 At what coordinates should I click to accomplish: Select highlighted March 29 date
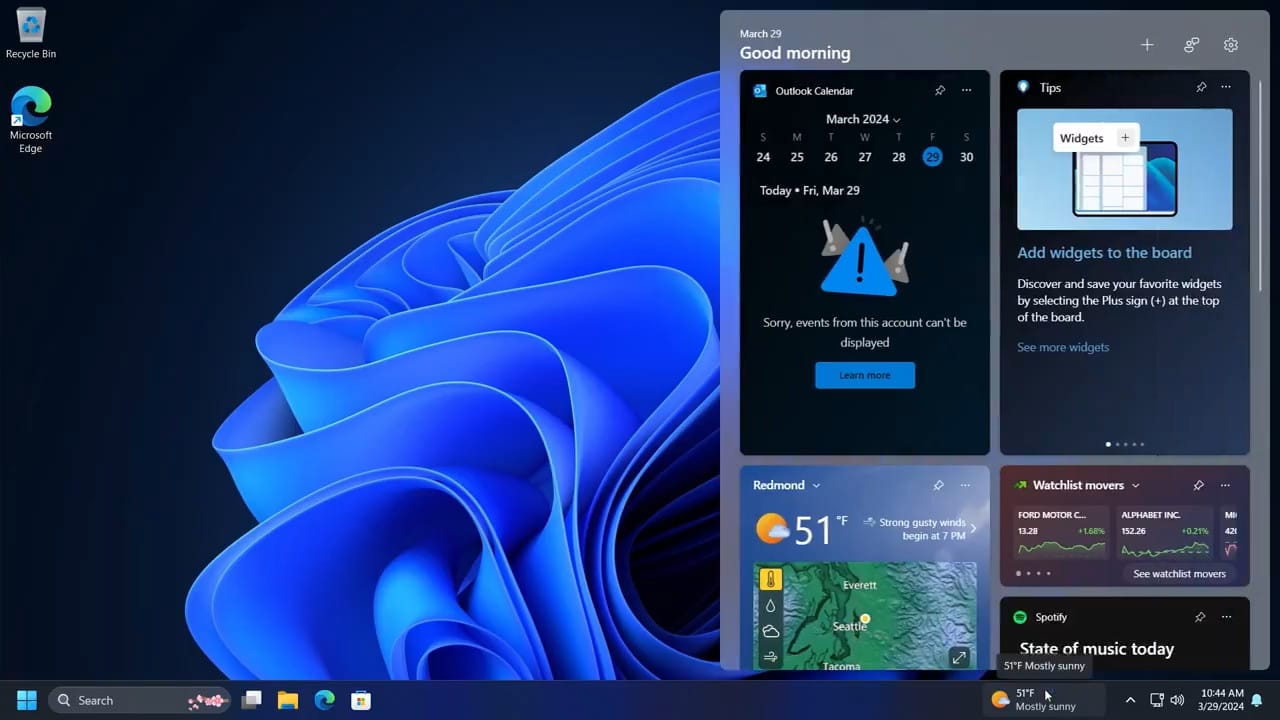coord(932,157)
